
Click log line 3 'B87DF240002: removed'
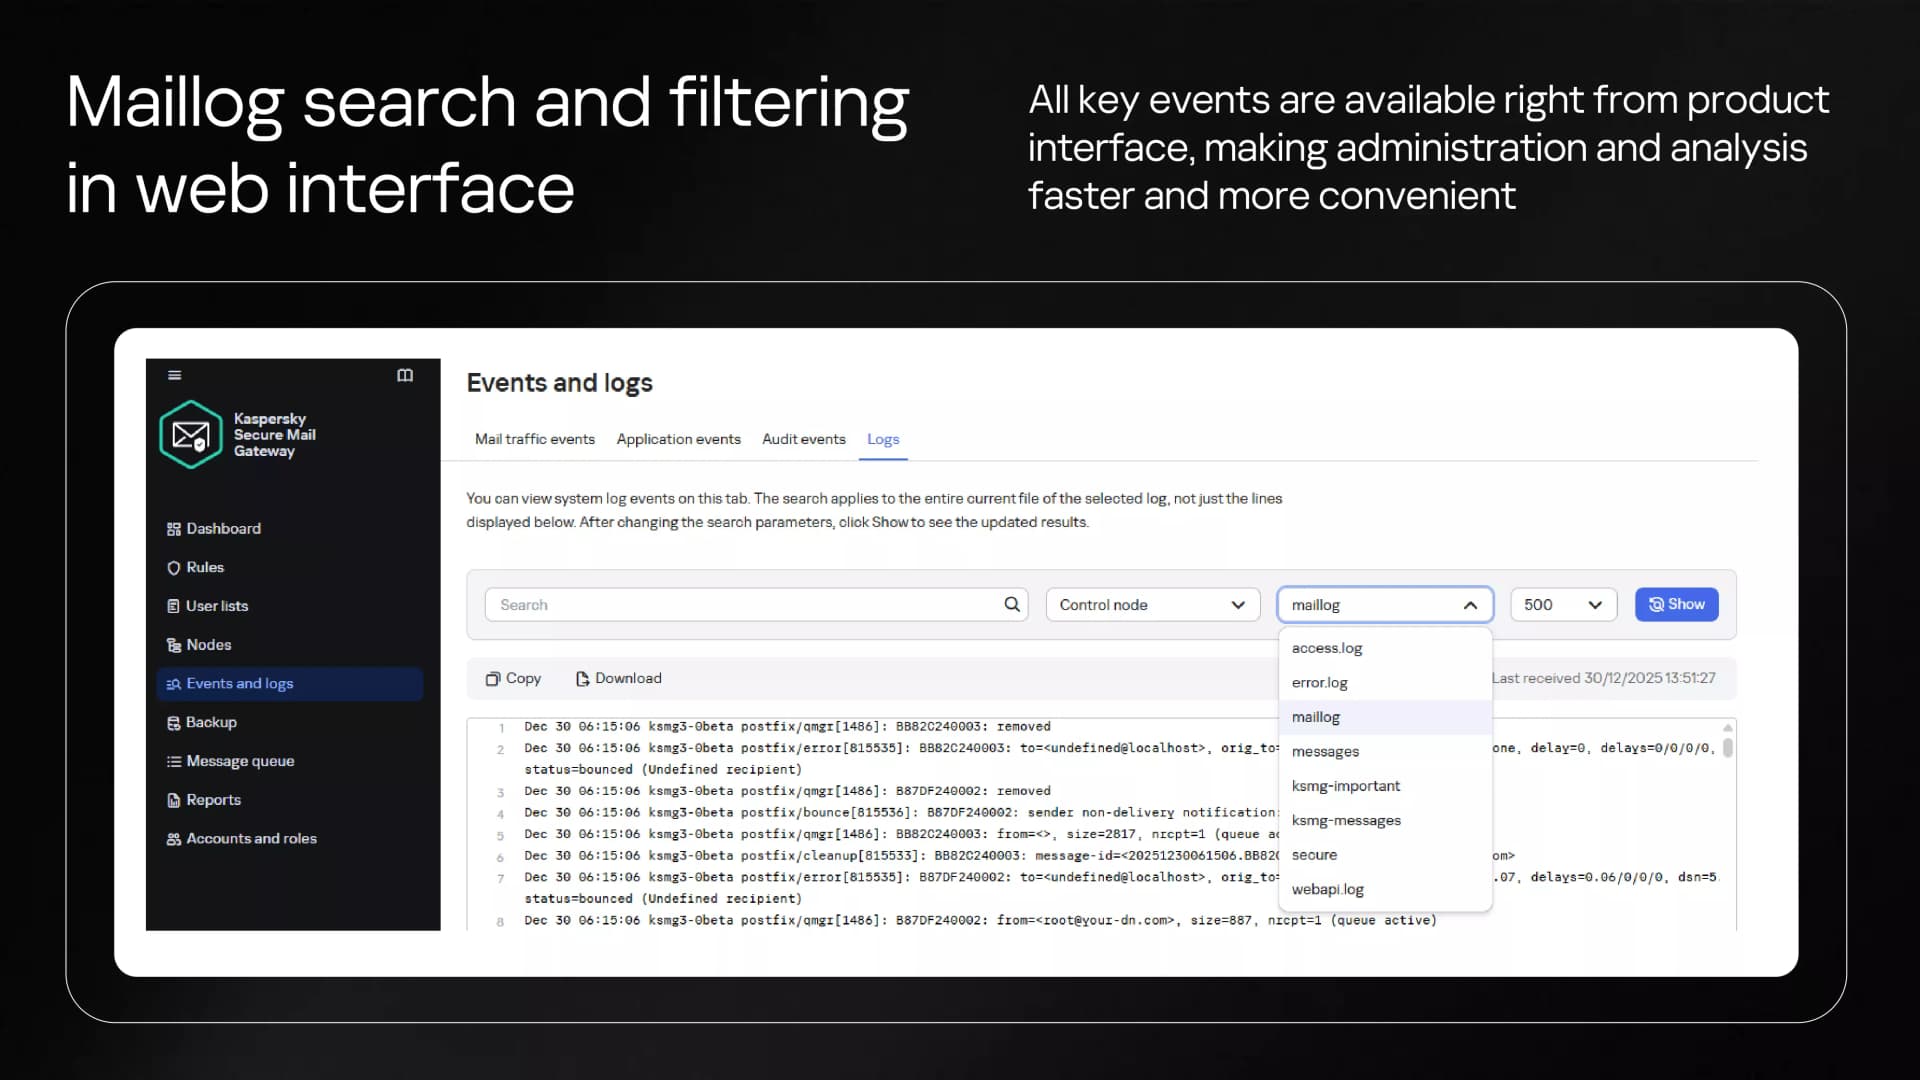click(x=787, y=791)
